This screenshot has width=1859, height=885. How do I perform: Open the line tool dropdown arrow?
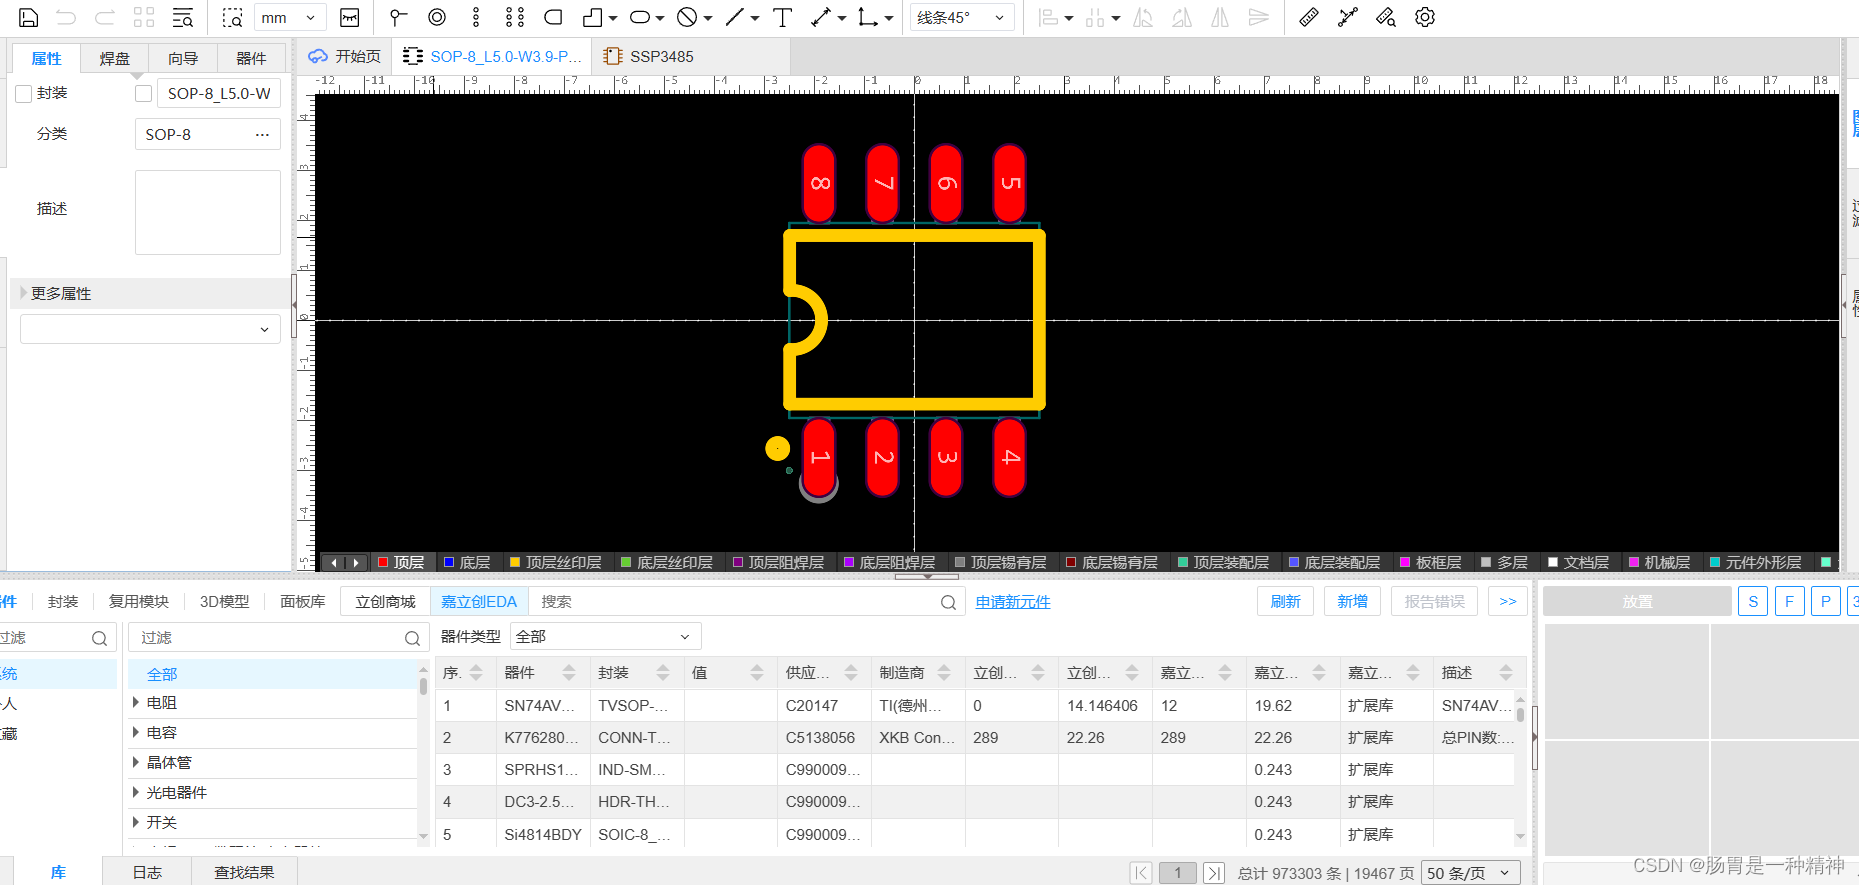point(755,18)
